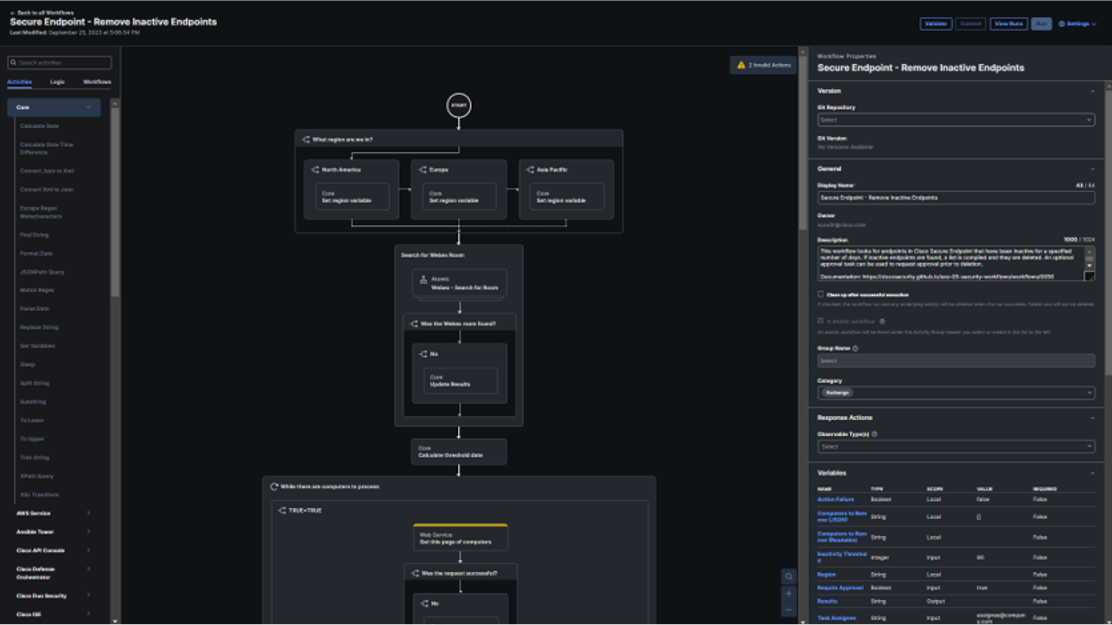Open the Action Failure variable link
Viewport: 1112px width, 625px height.
pyautogui.click(x=838, y=499)
